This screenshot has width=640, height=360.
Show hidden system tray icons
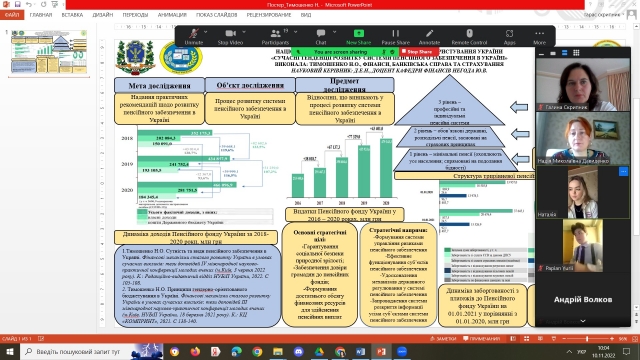coord(569,351)
